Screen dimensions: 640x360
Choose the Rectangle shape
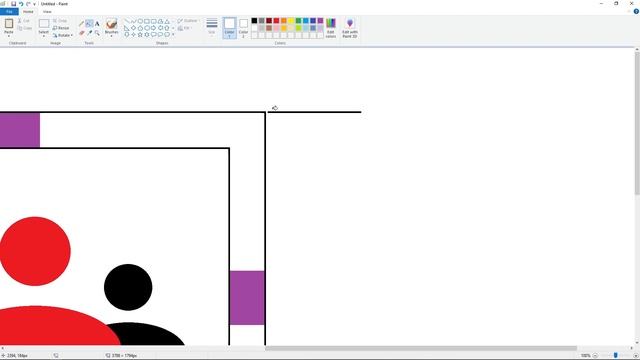pos(147,21)
